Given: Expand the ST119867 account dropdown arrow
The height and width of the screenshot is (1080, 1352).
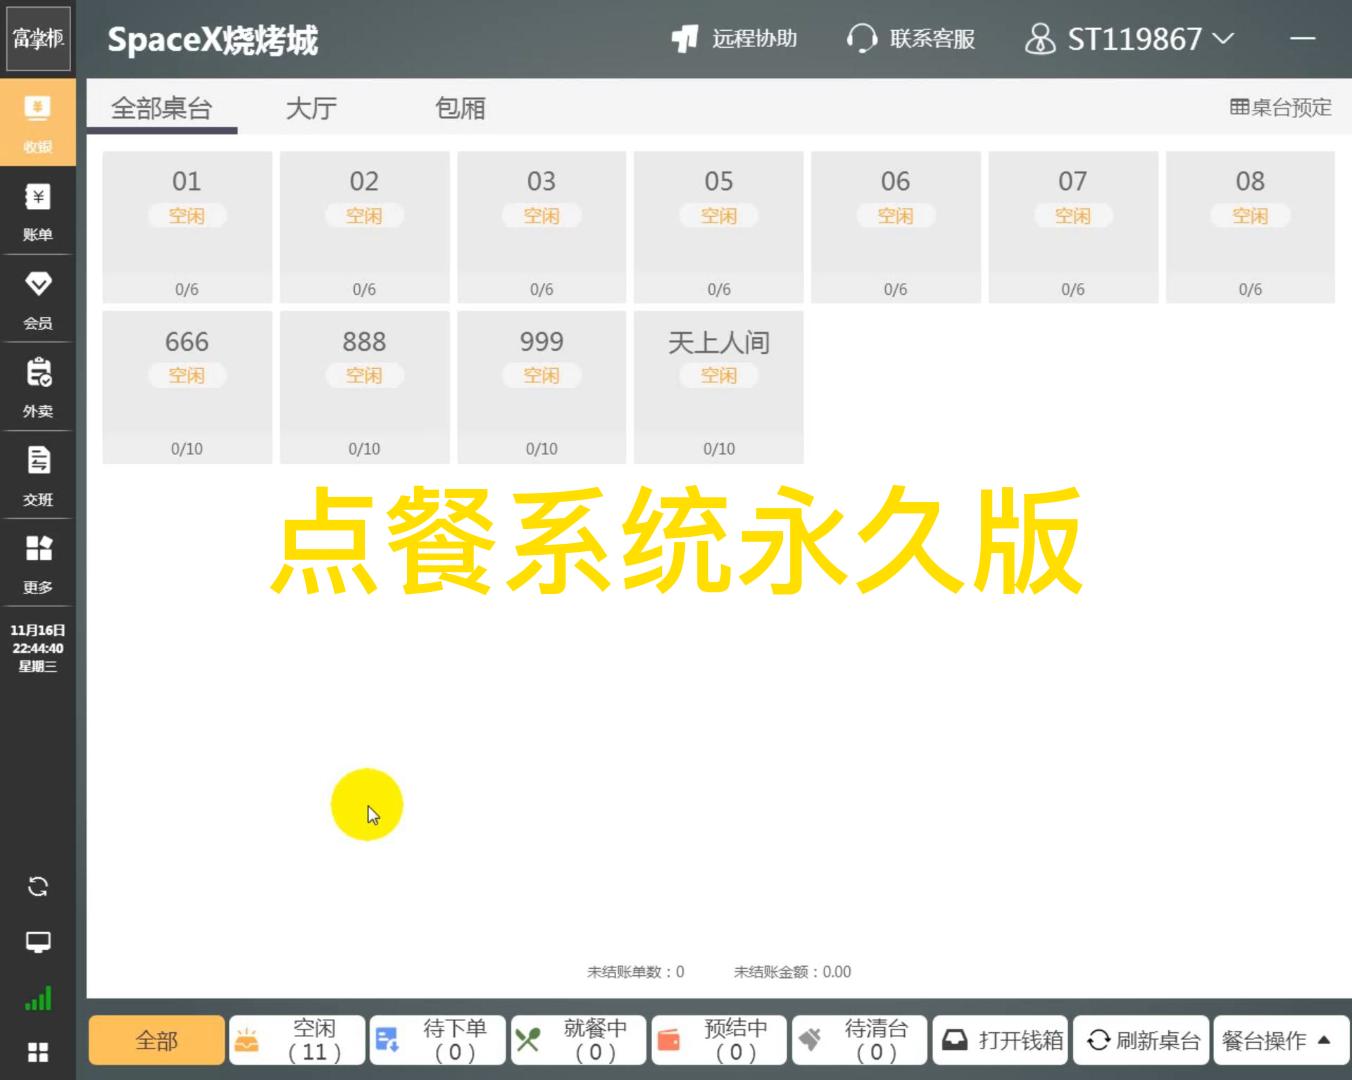Looking at the screenshot, I should [x=1223, y=39].
